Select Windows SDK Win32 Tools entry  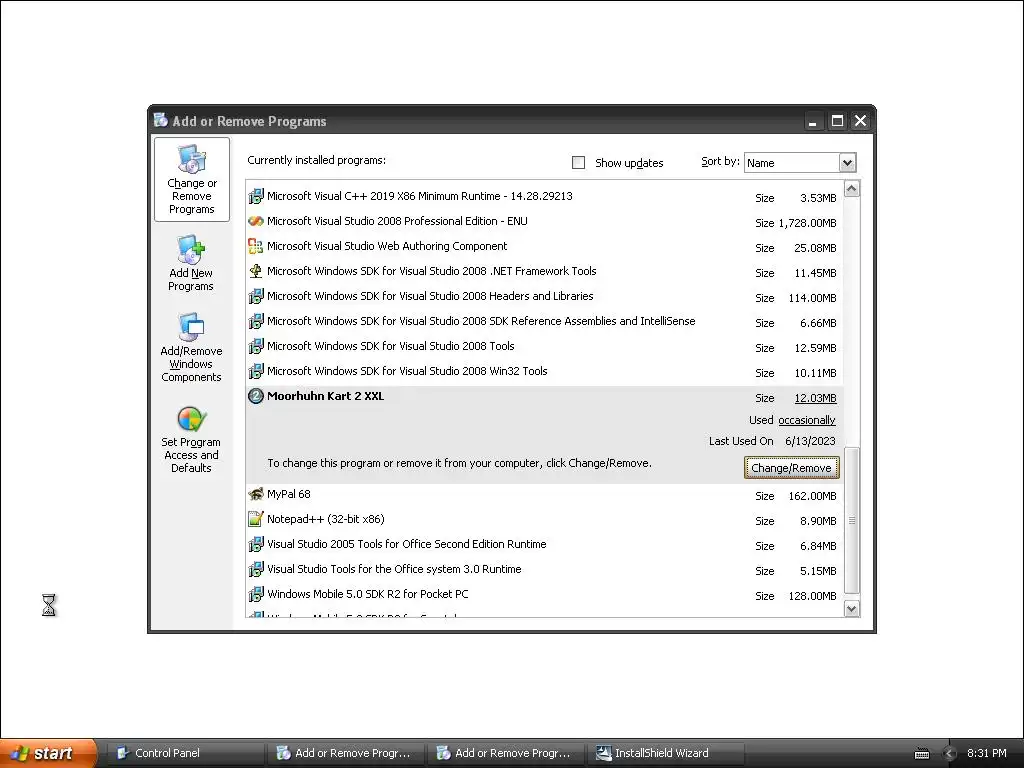[x=545, y=372]
